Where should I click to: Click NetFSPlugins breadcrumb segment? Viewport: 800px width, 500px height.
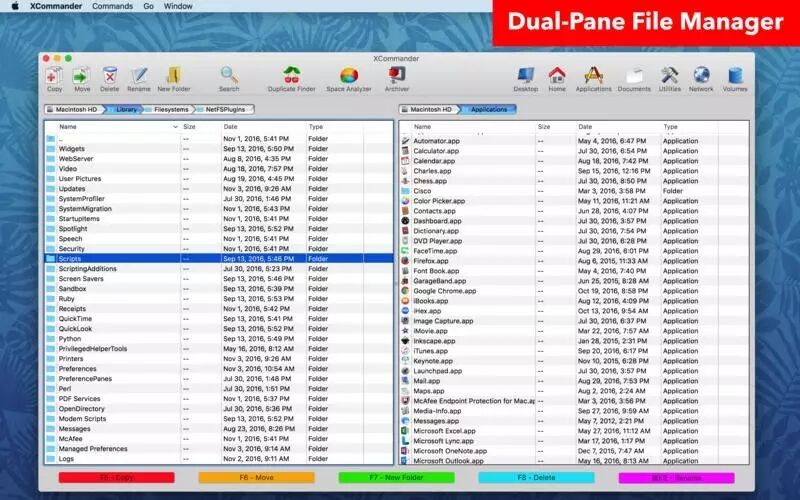(225, 109)
